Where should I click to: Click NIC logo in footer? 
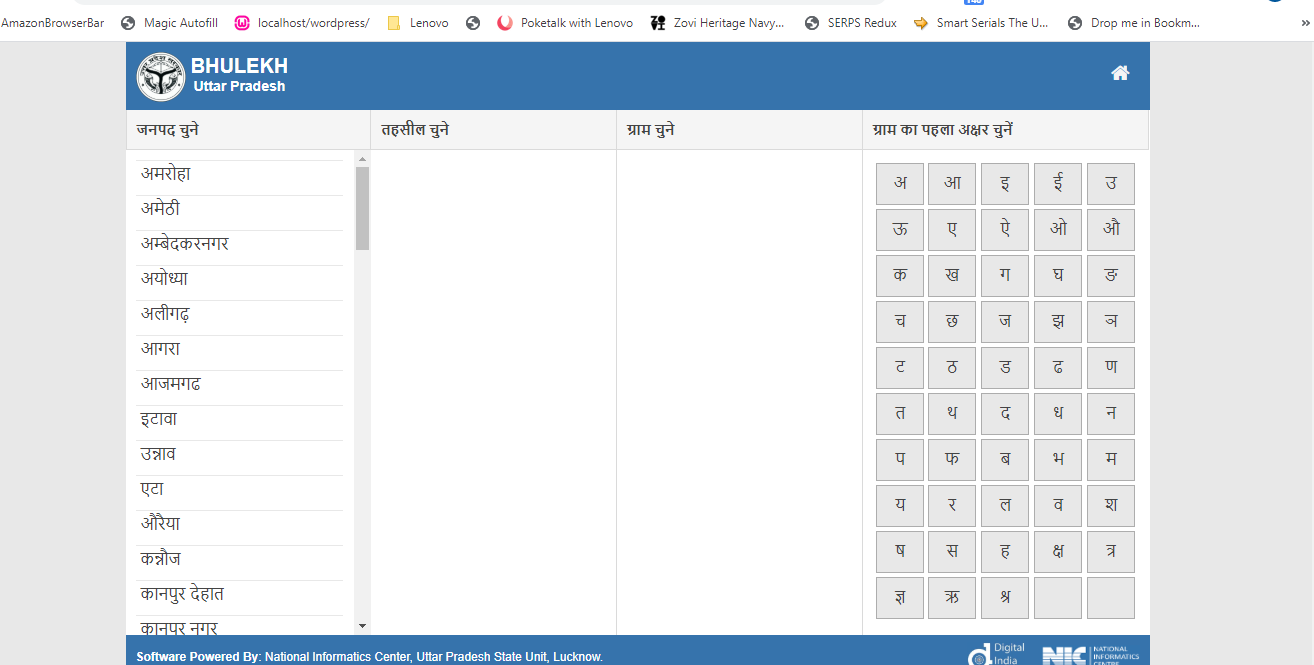click(x=1090, y=655)
